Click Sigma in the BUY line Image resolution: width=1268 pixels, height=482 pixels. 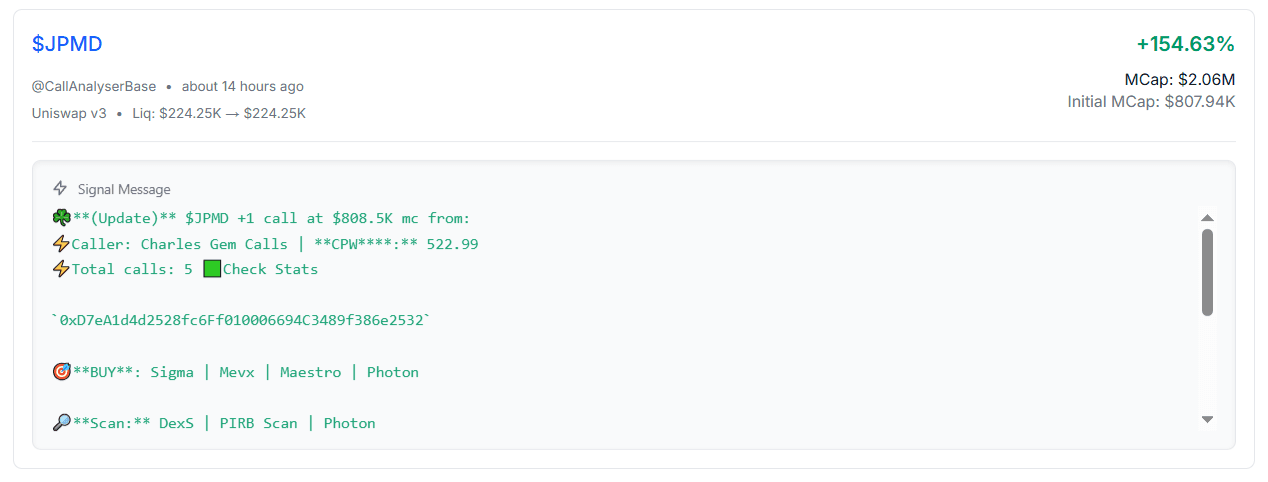[x=172, y=372]
